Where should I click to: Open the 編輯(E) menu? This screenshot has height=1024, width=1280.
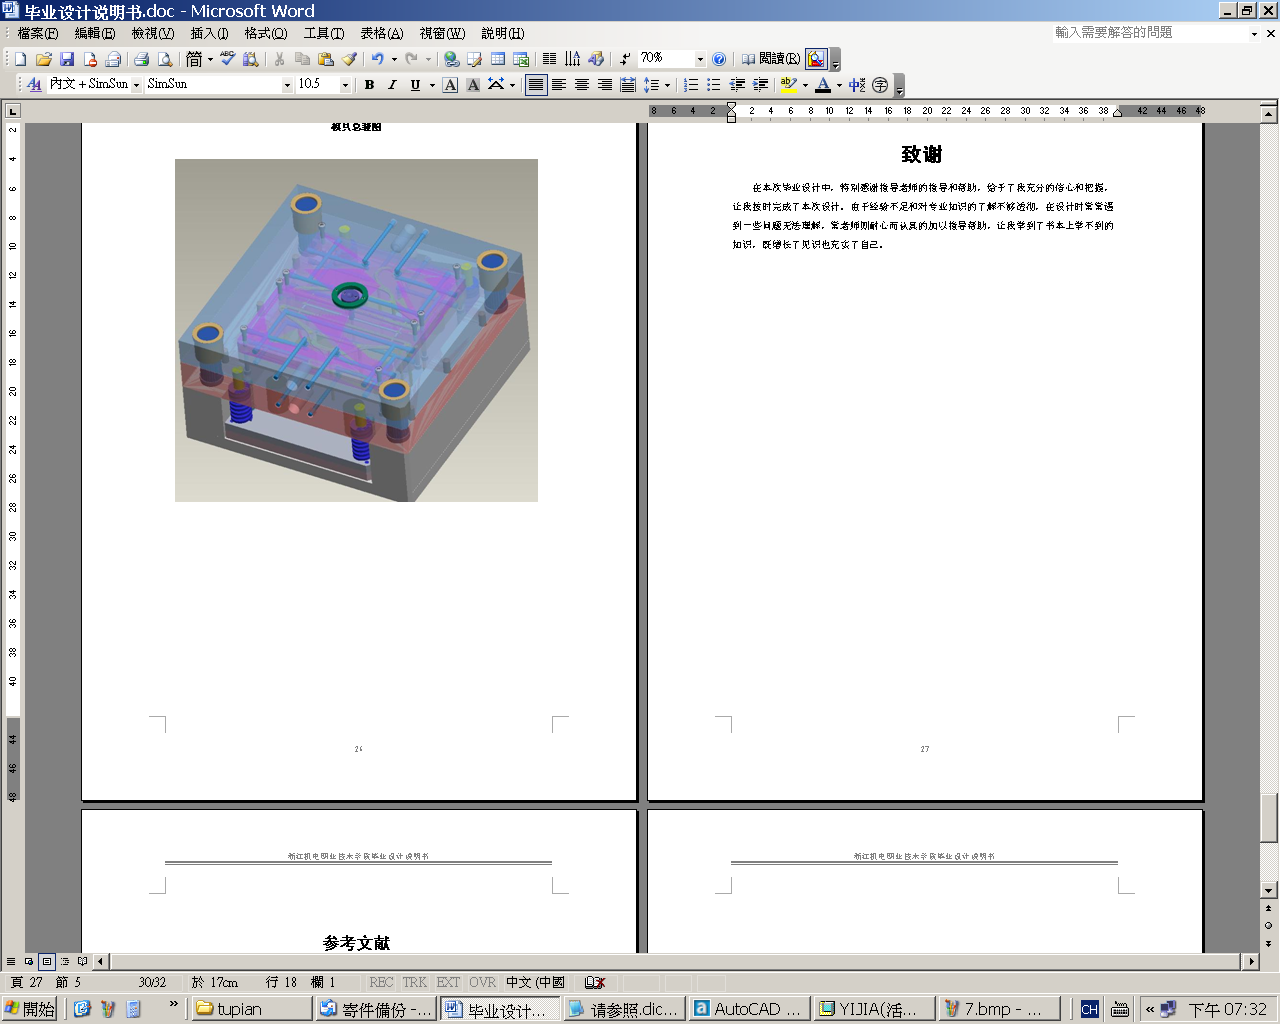coord(95,33)
